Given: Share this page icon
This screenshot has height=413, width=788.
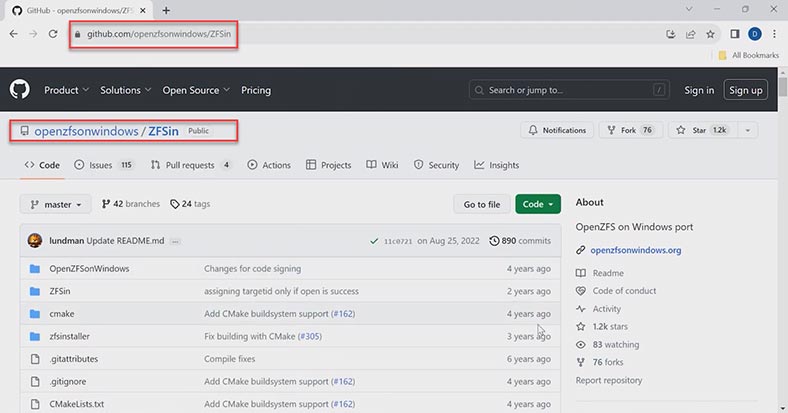Looking at the screenshot, I should coord(691,34).
